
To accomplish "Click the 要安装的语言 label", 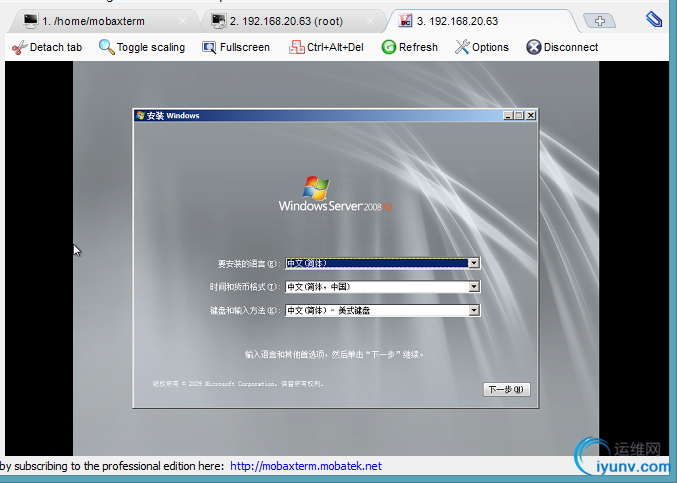I will click(x=249, y=264).
